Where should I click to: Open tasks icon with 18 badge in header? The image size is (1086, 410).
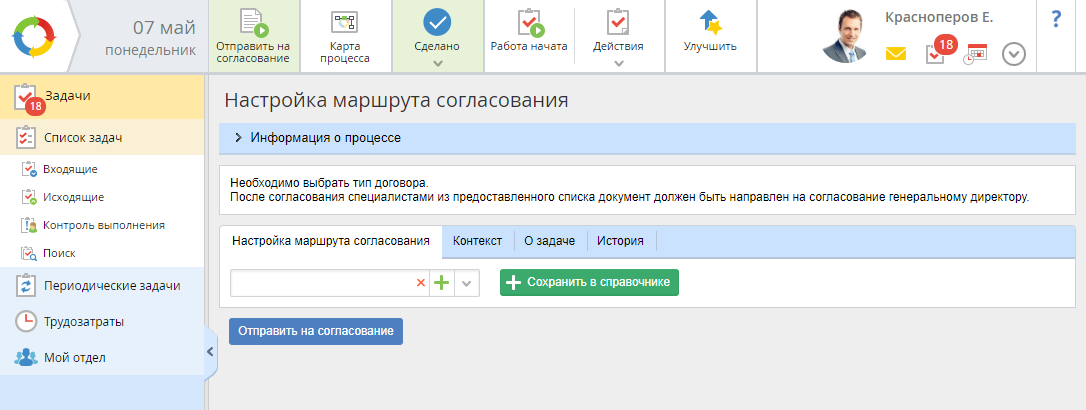click(936, 52)
